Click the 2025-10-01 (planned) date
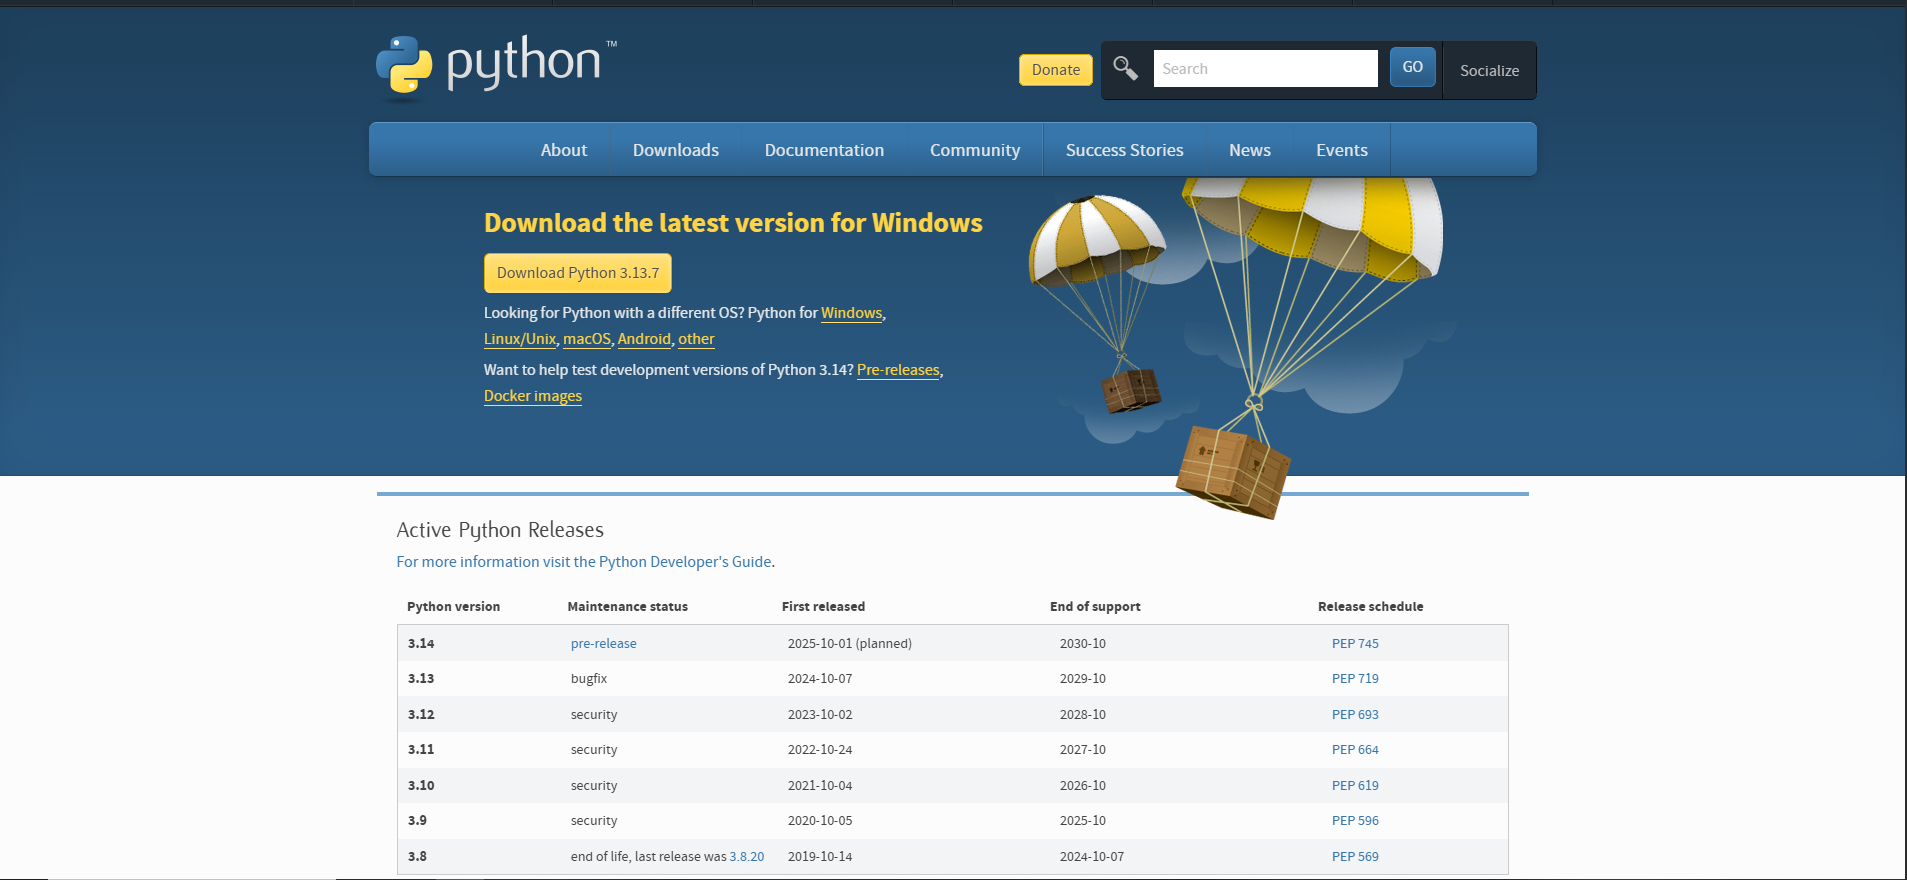Image resolution: width=1907 pixels, height=880 pixels. (x=849, y=644)
